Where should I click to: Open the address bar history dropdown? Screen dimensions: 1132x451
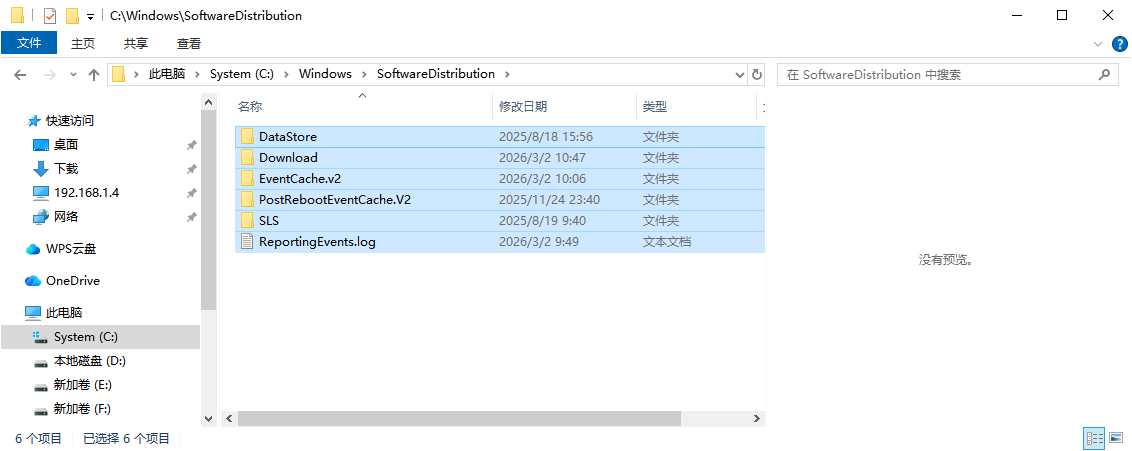739,74
